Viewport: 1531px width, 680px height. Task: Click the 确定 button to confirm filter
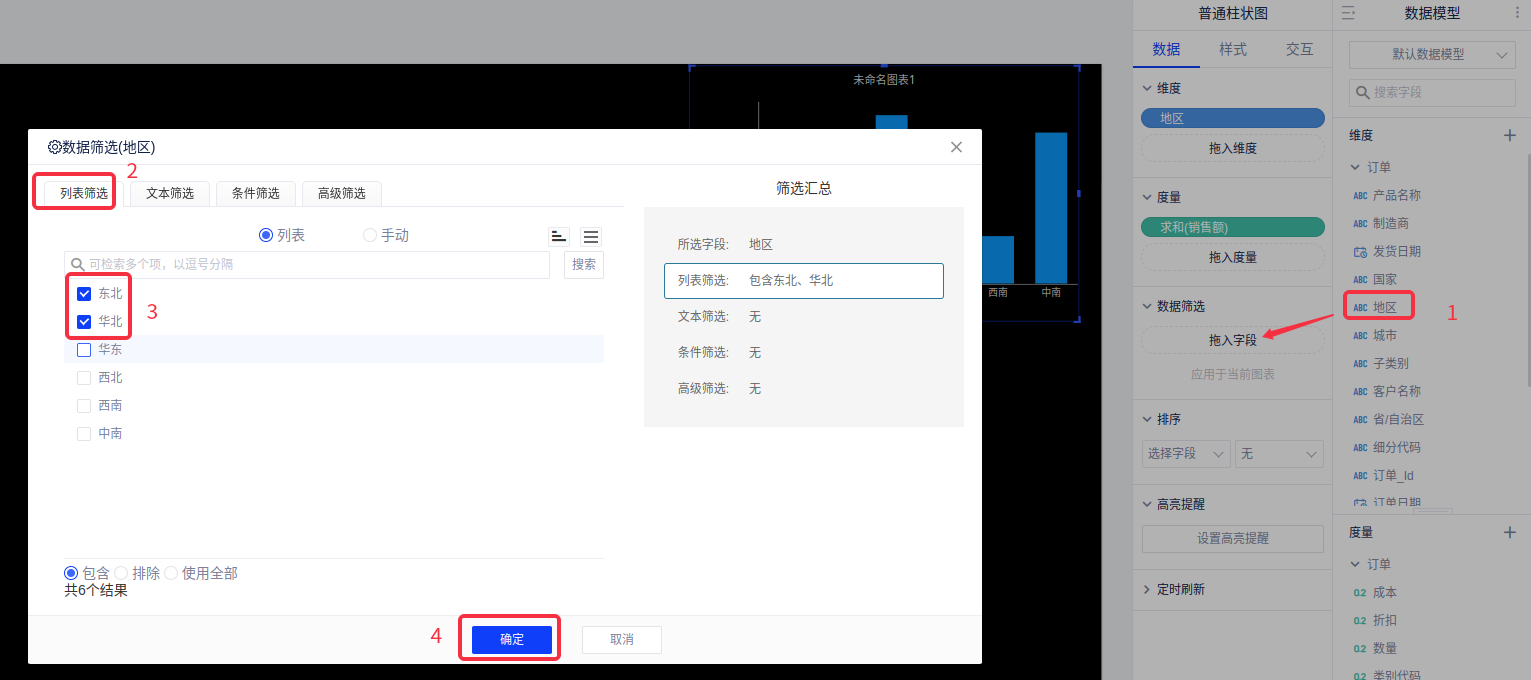click(511, 640)
